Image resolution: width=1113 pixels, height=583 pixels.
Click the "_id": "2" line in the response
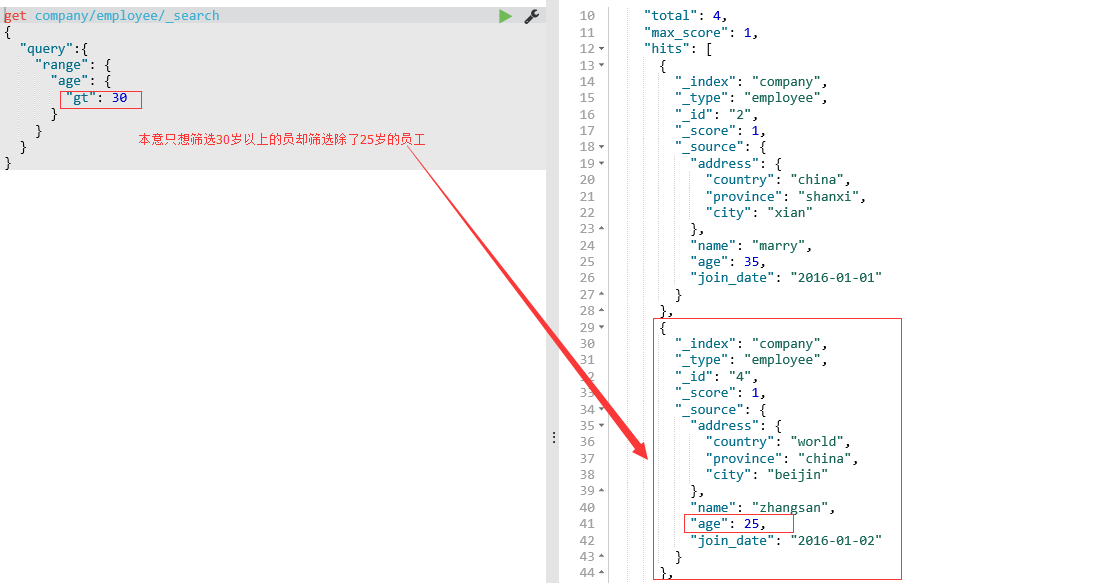point(716,114)
